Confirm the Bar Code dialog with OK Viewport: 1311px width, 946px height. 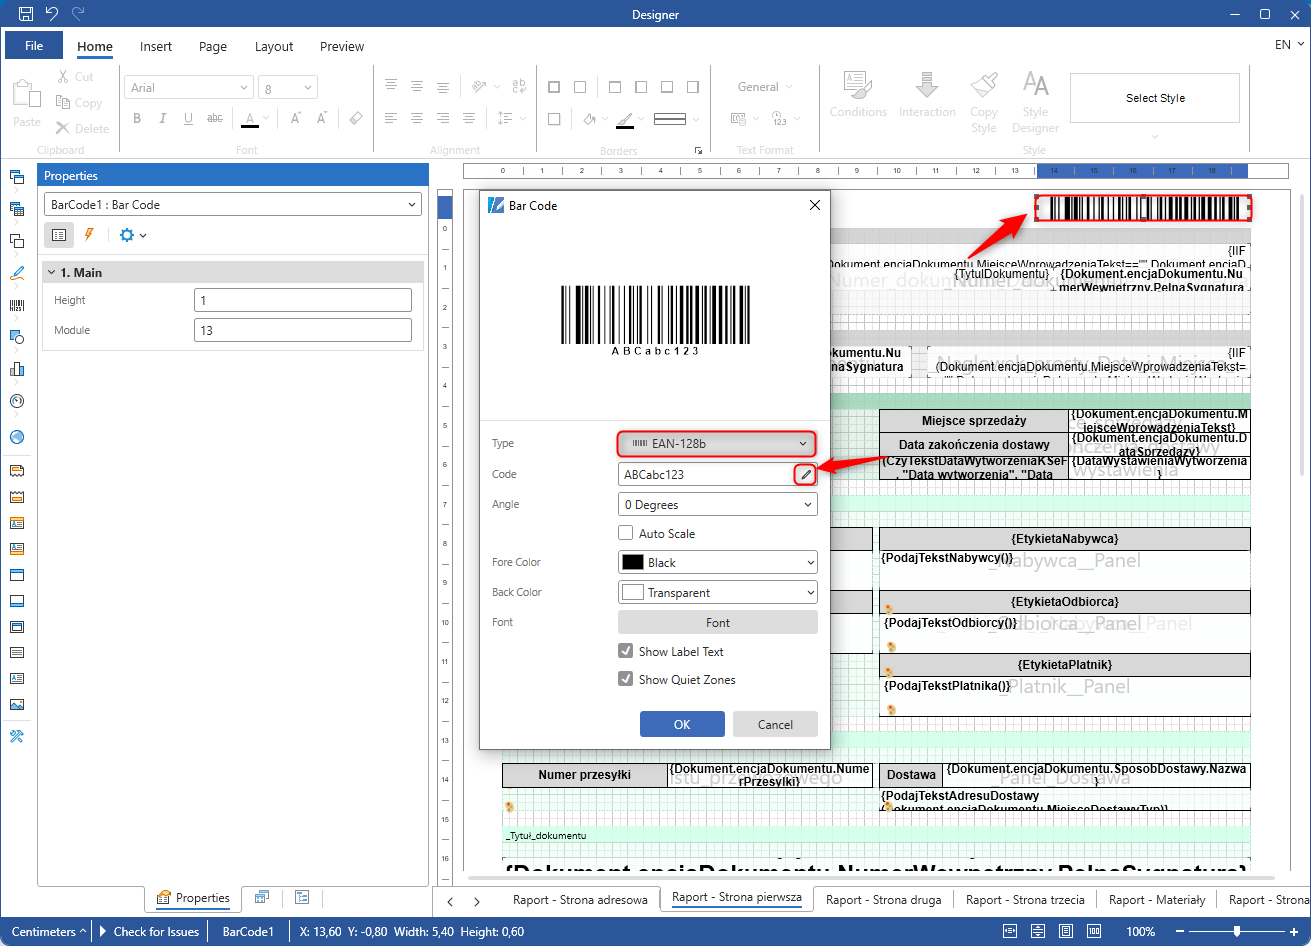pos(682,725)
